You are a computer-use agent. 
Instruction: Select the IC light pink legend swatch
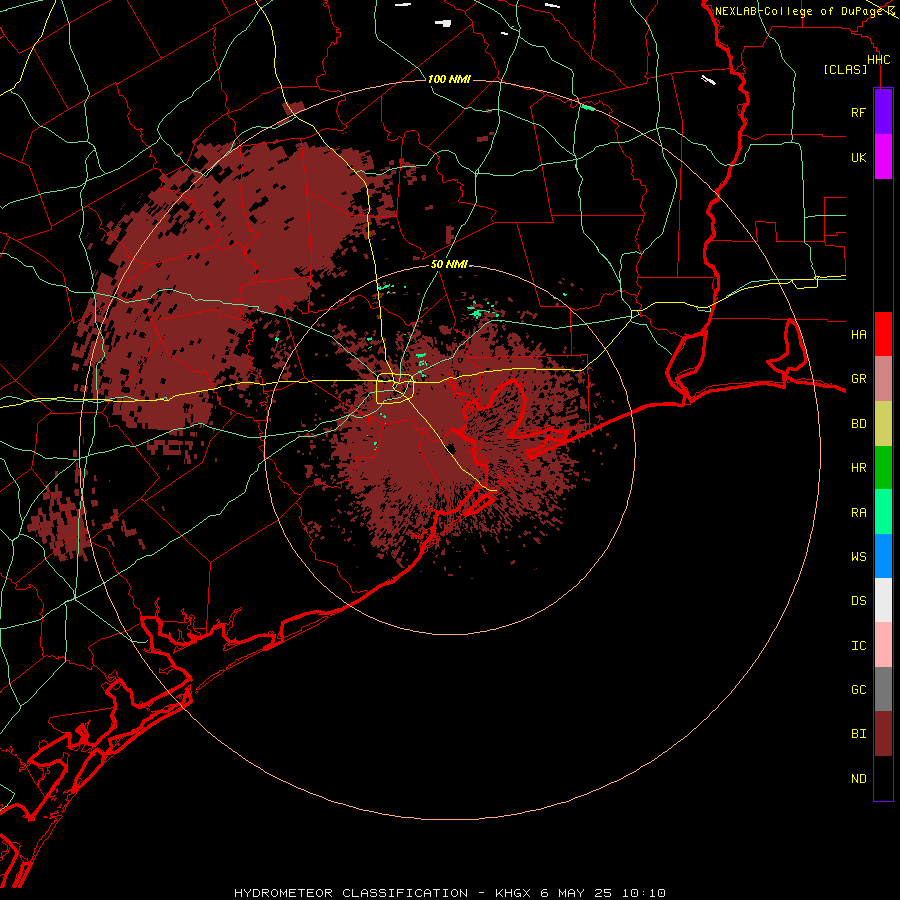[883, 645]
